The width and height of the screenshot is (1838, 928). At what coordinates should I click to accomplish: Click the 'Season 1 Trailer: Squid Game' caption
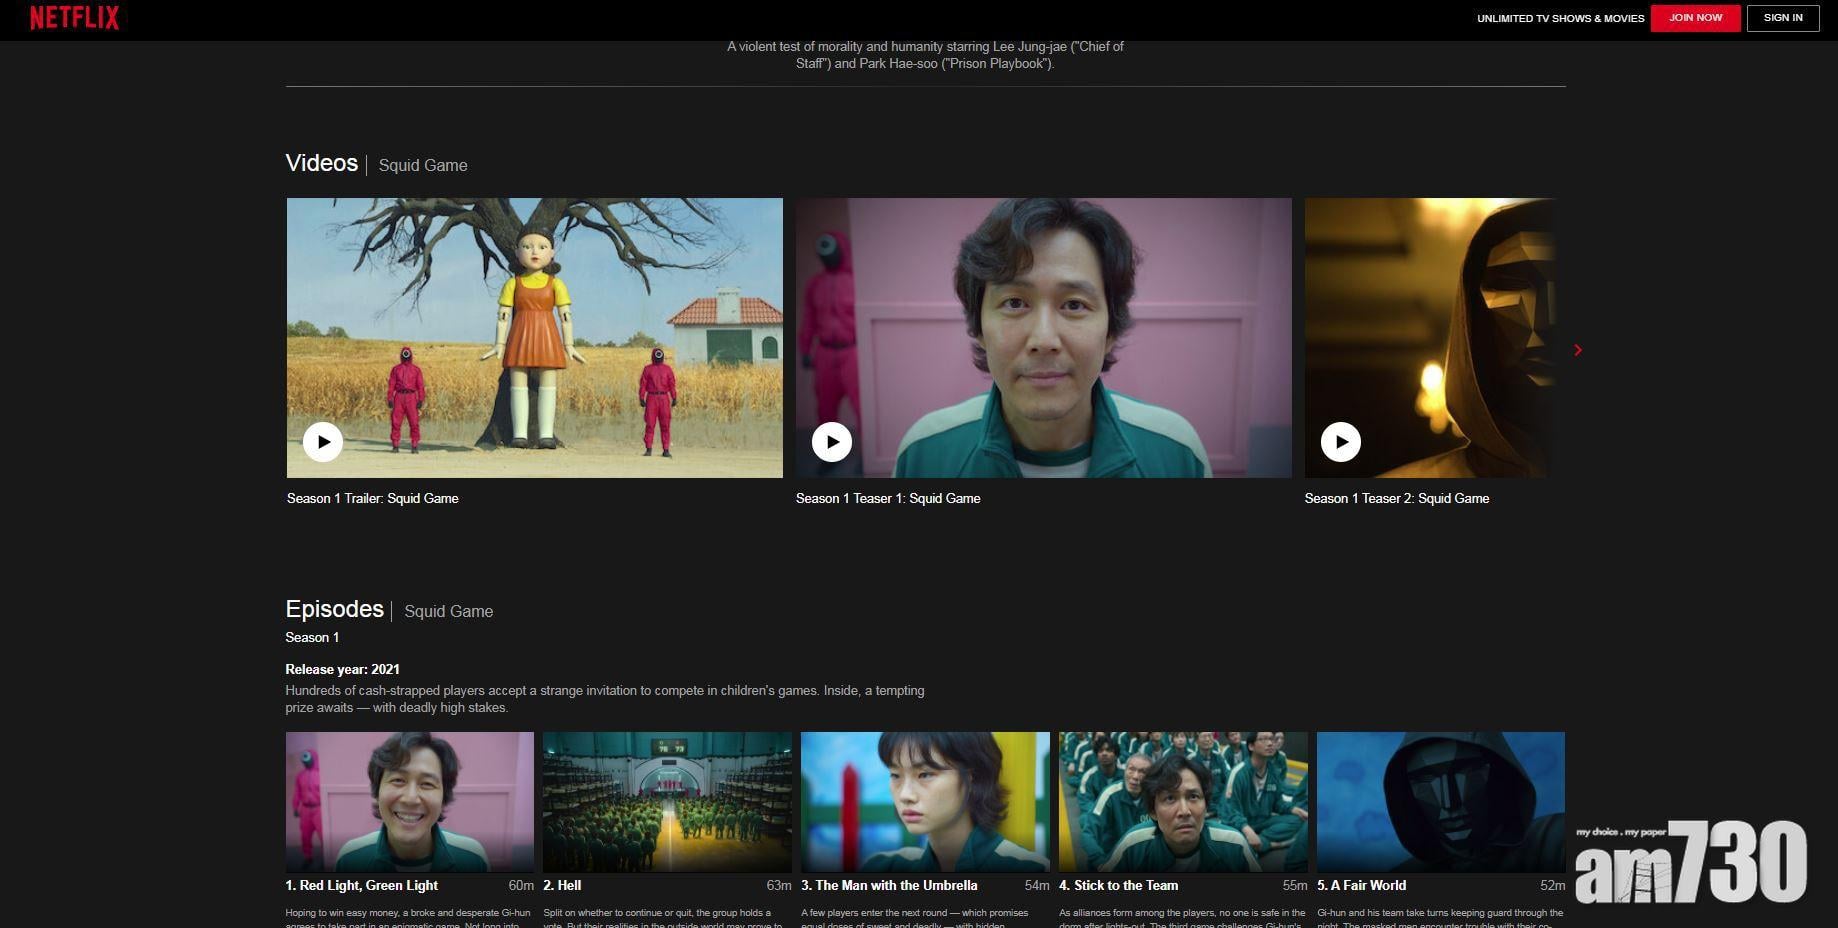[372, 498]
